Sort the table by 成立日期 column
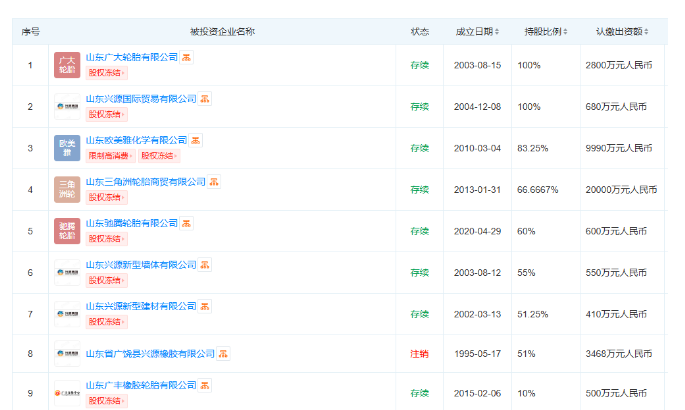 [477, 32]
